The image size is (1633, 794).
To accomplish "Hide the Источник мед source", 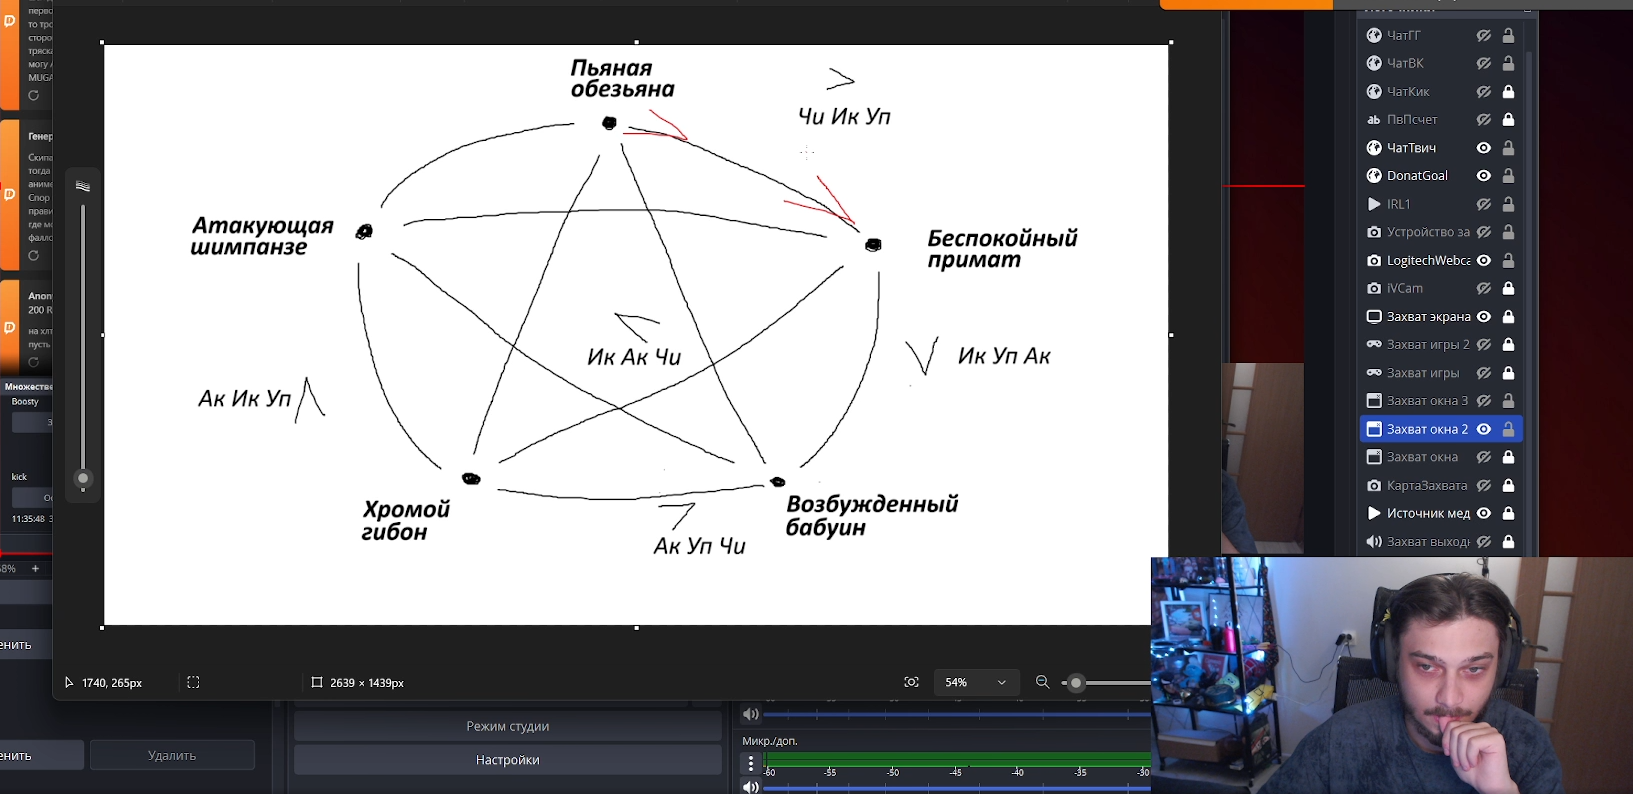I will click(x=1484, y=513).
